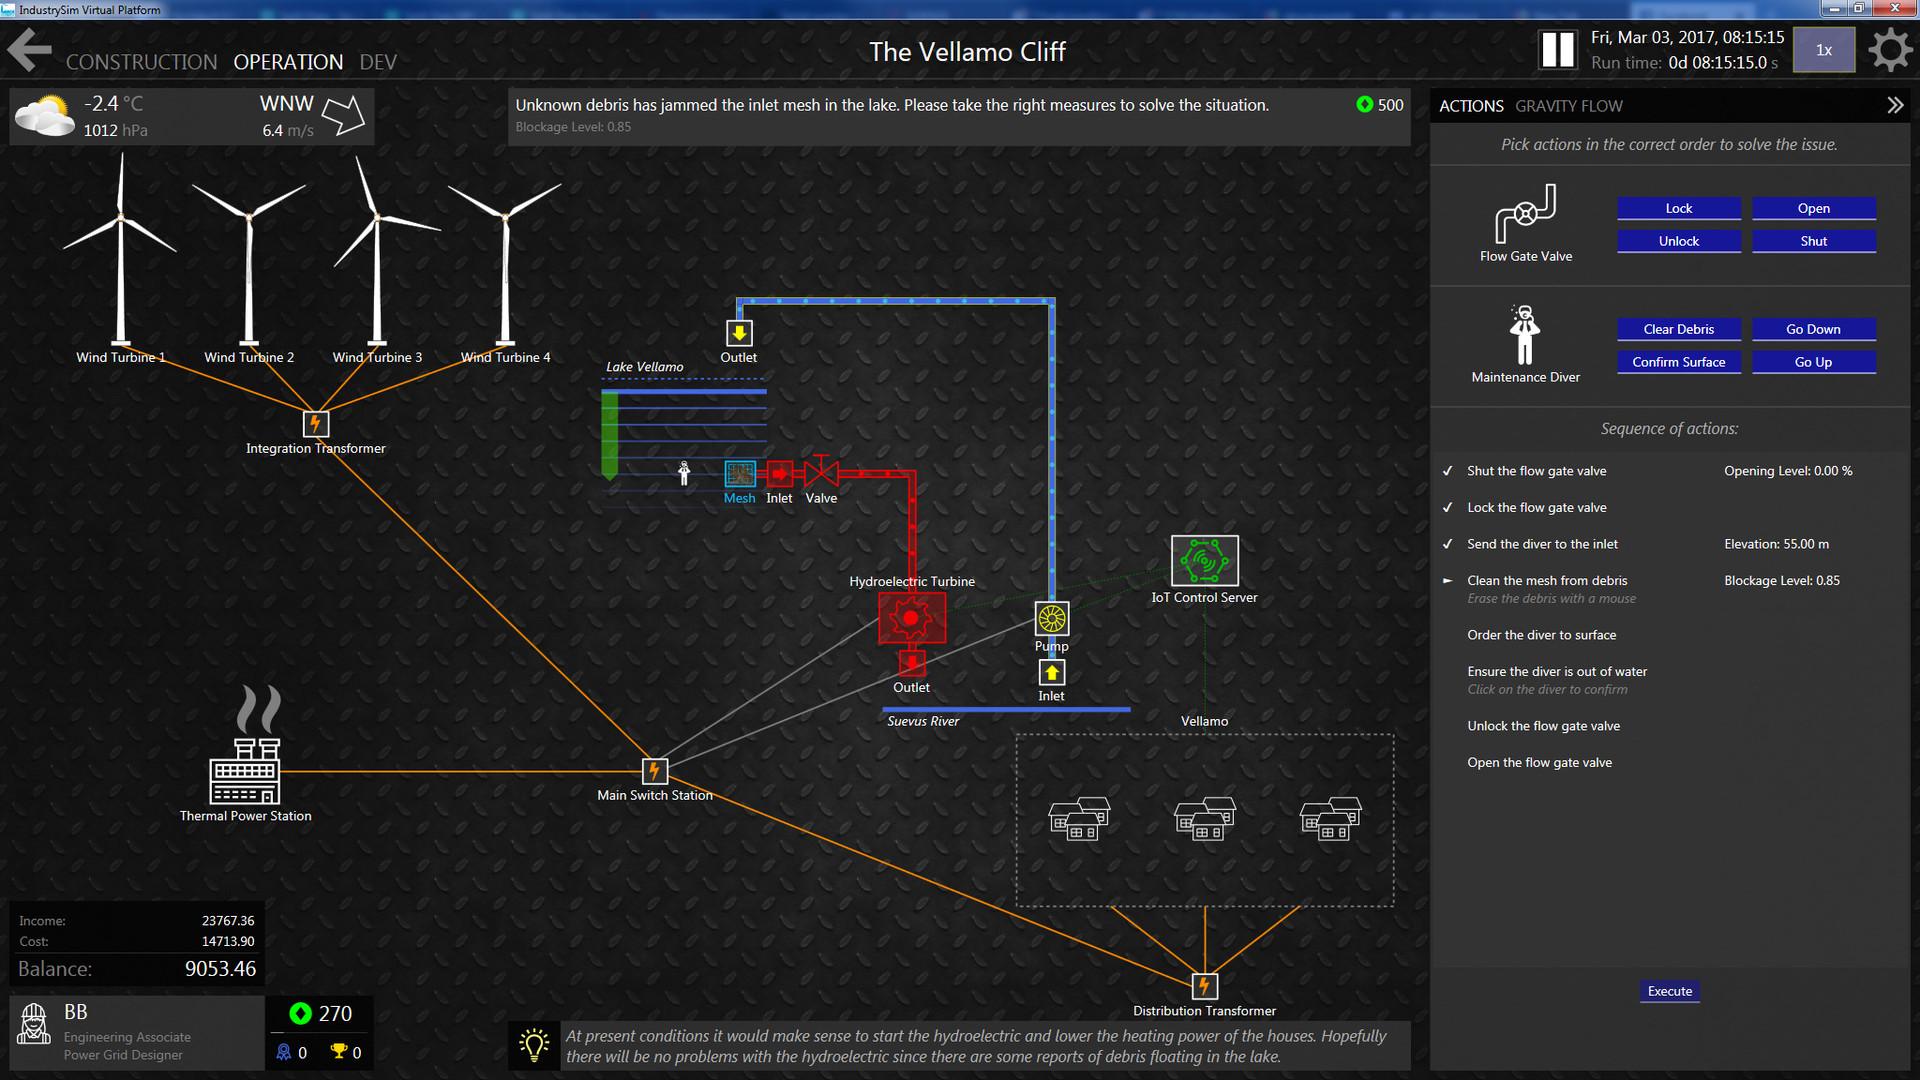Select the Main Switch Station icon
1920x1080 pixels.
point(654,770)
